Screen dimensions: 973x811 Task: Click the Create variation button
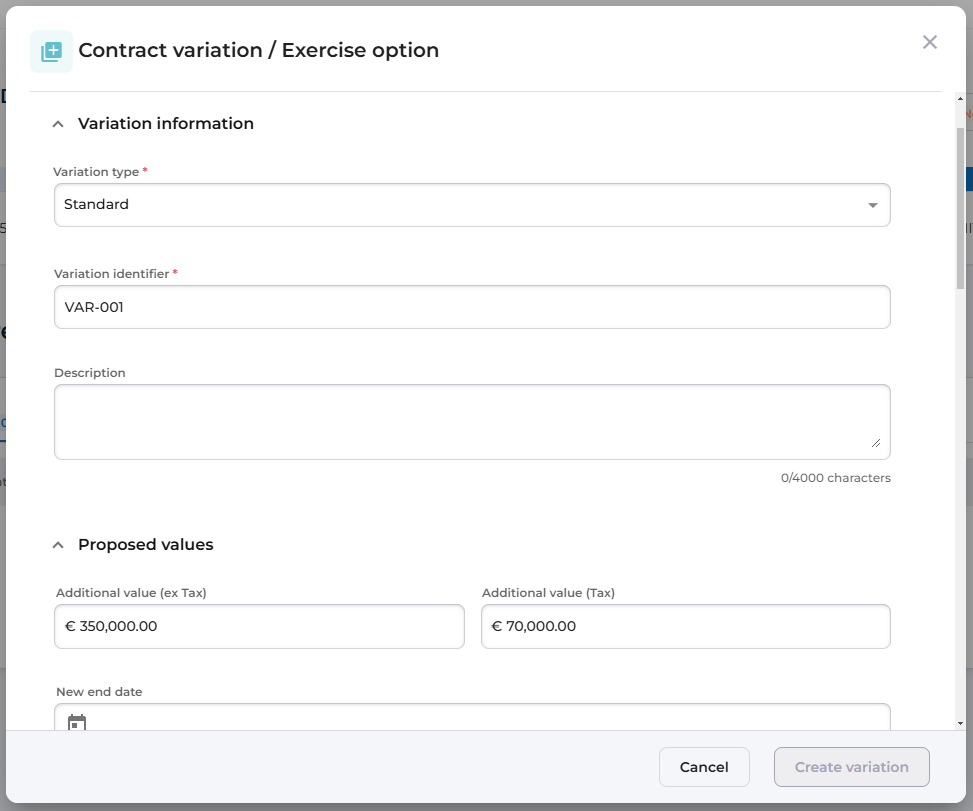[852, 767]
